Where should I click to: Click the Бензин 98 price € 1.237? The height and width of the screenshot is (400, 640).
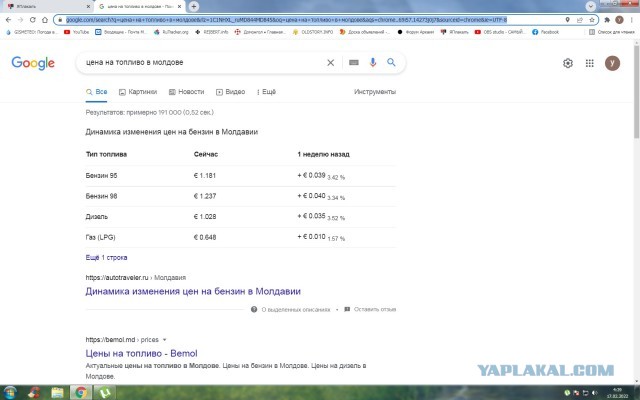click(205, 196)
